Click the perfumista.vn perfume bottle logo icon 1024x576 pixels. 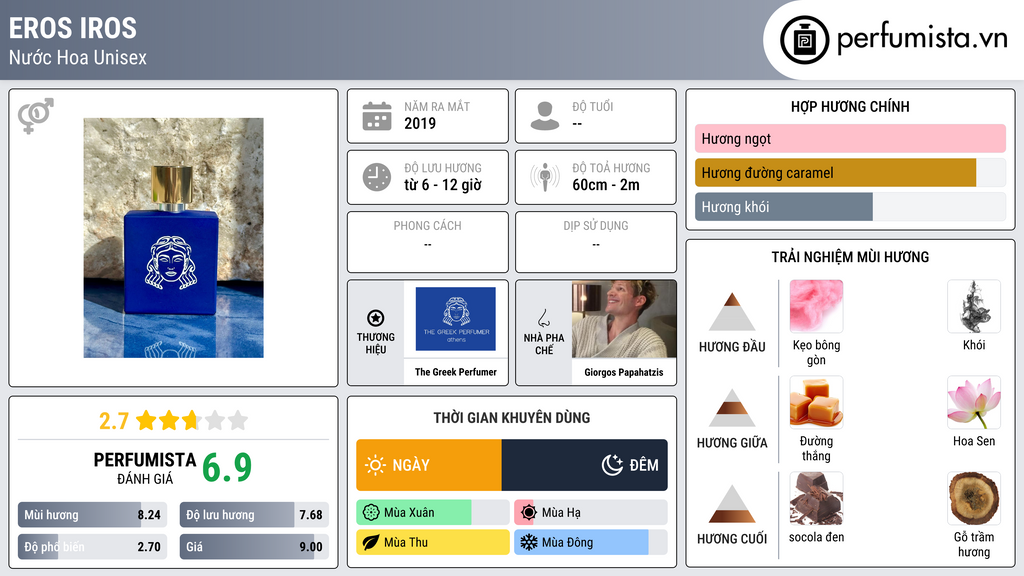click(x=804, y=40)
